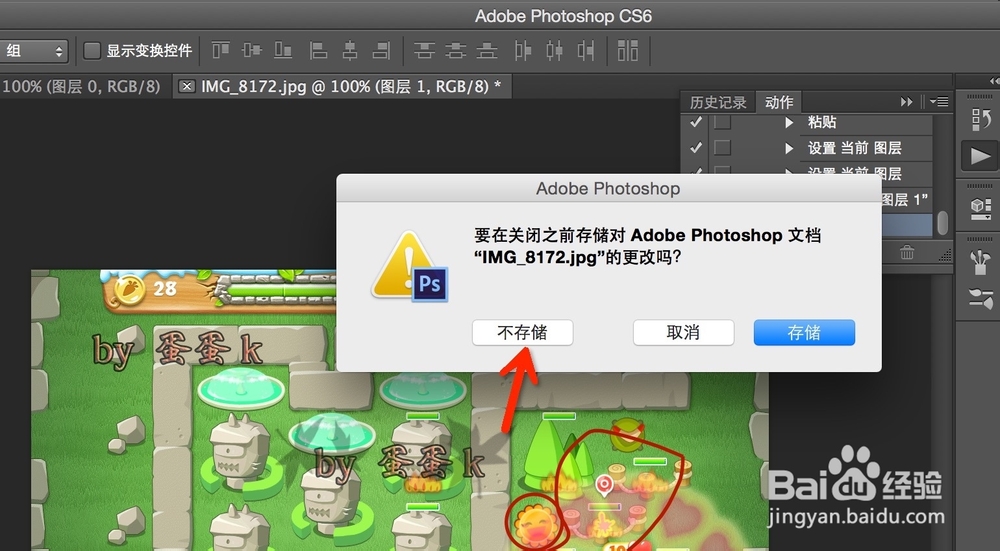Click the Align horizontal centers icon
Image resolution: width=1000 pixels, height=551 pixels.
click(x=349, y=50)
